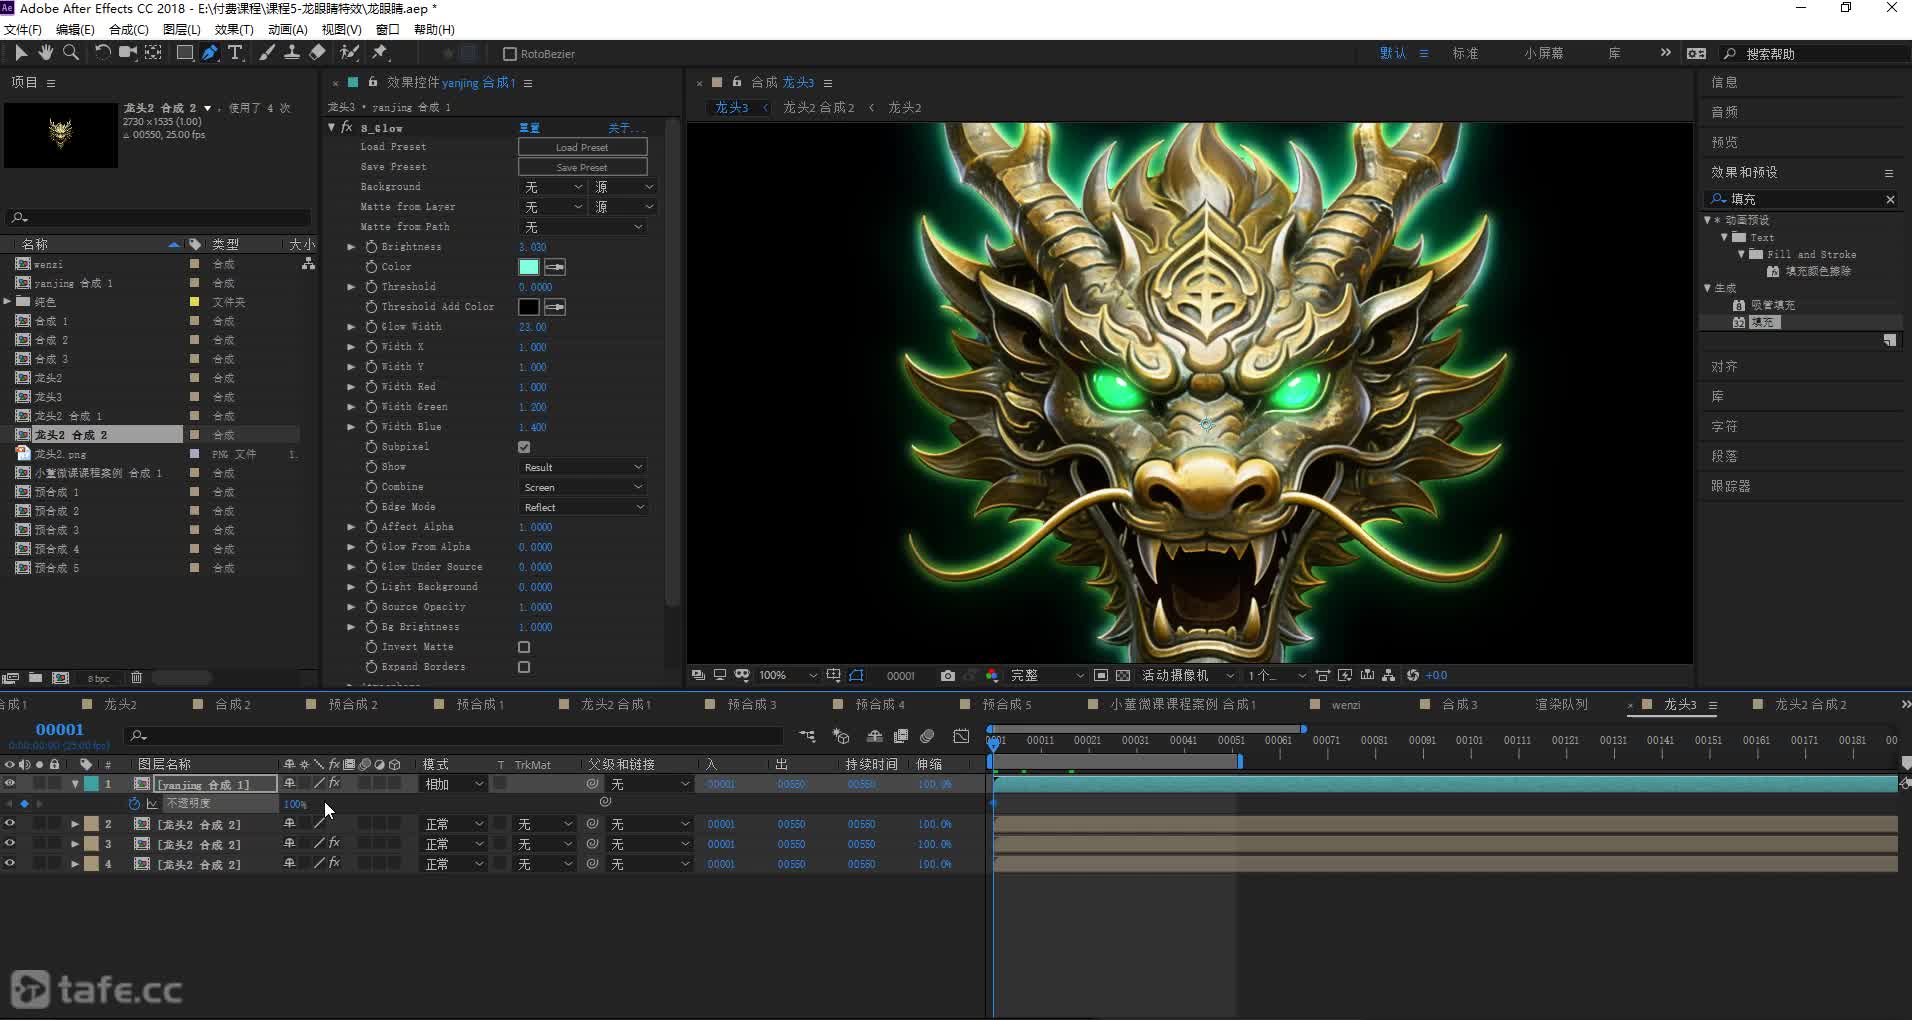Open the Combine dropdown showing Screen
1912x1020 pixels.
click(583, 487)
